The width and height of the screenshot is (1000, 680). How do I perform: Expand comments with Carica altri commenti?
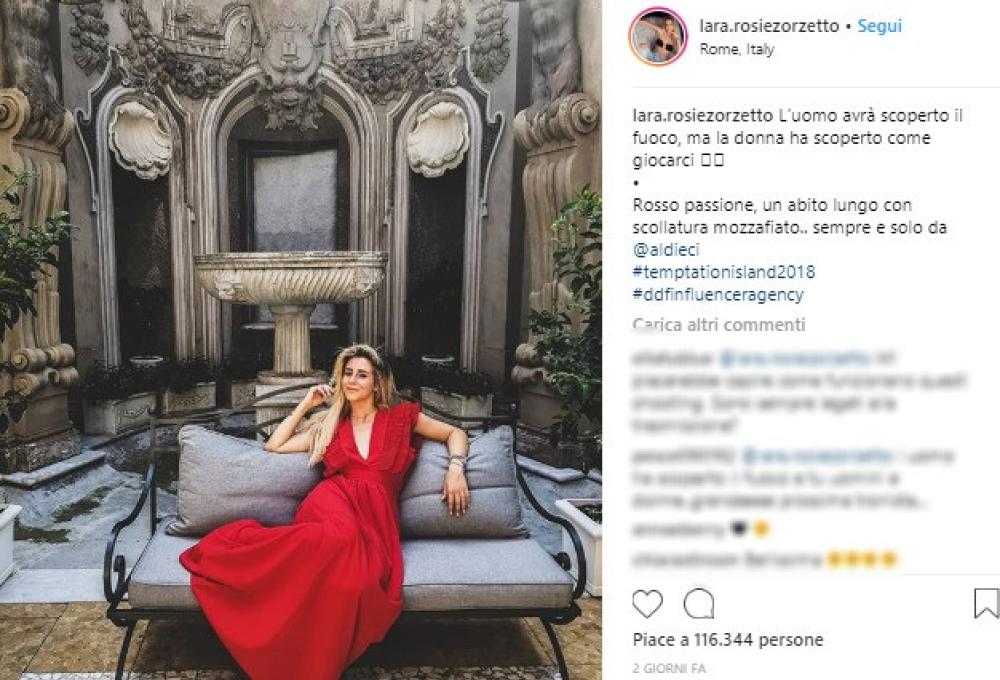(719, 325)
